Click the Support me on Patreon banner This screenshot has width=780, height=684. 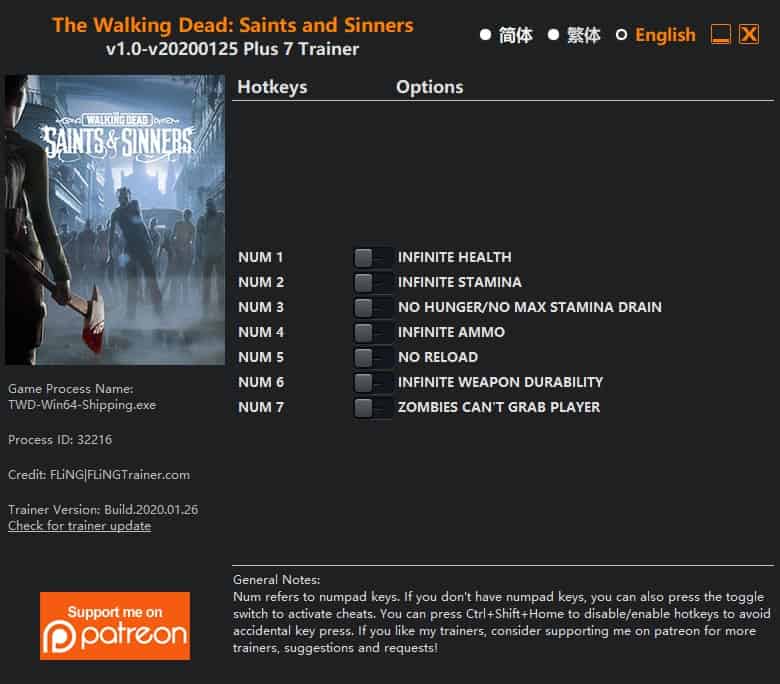[115, 626]
